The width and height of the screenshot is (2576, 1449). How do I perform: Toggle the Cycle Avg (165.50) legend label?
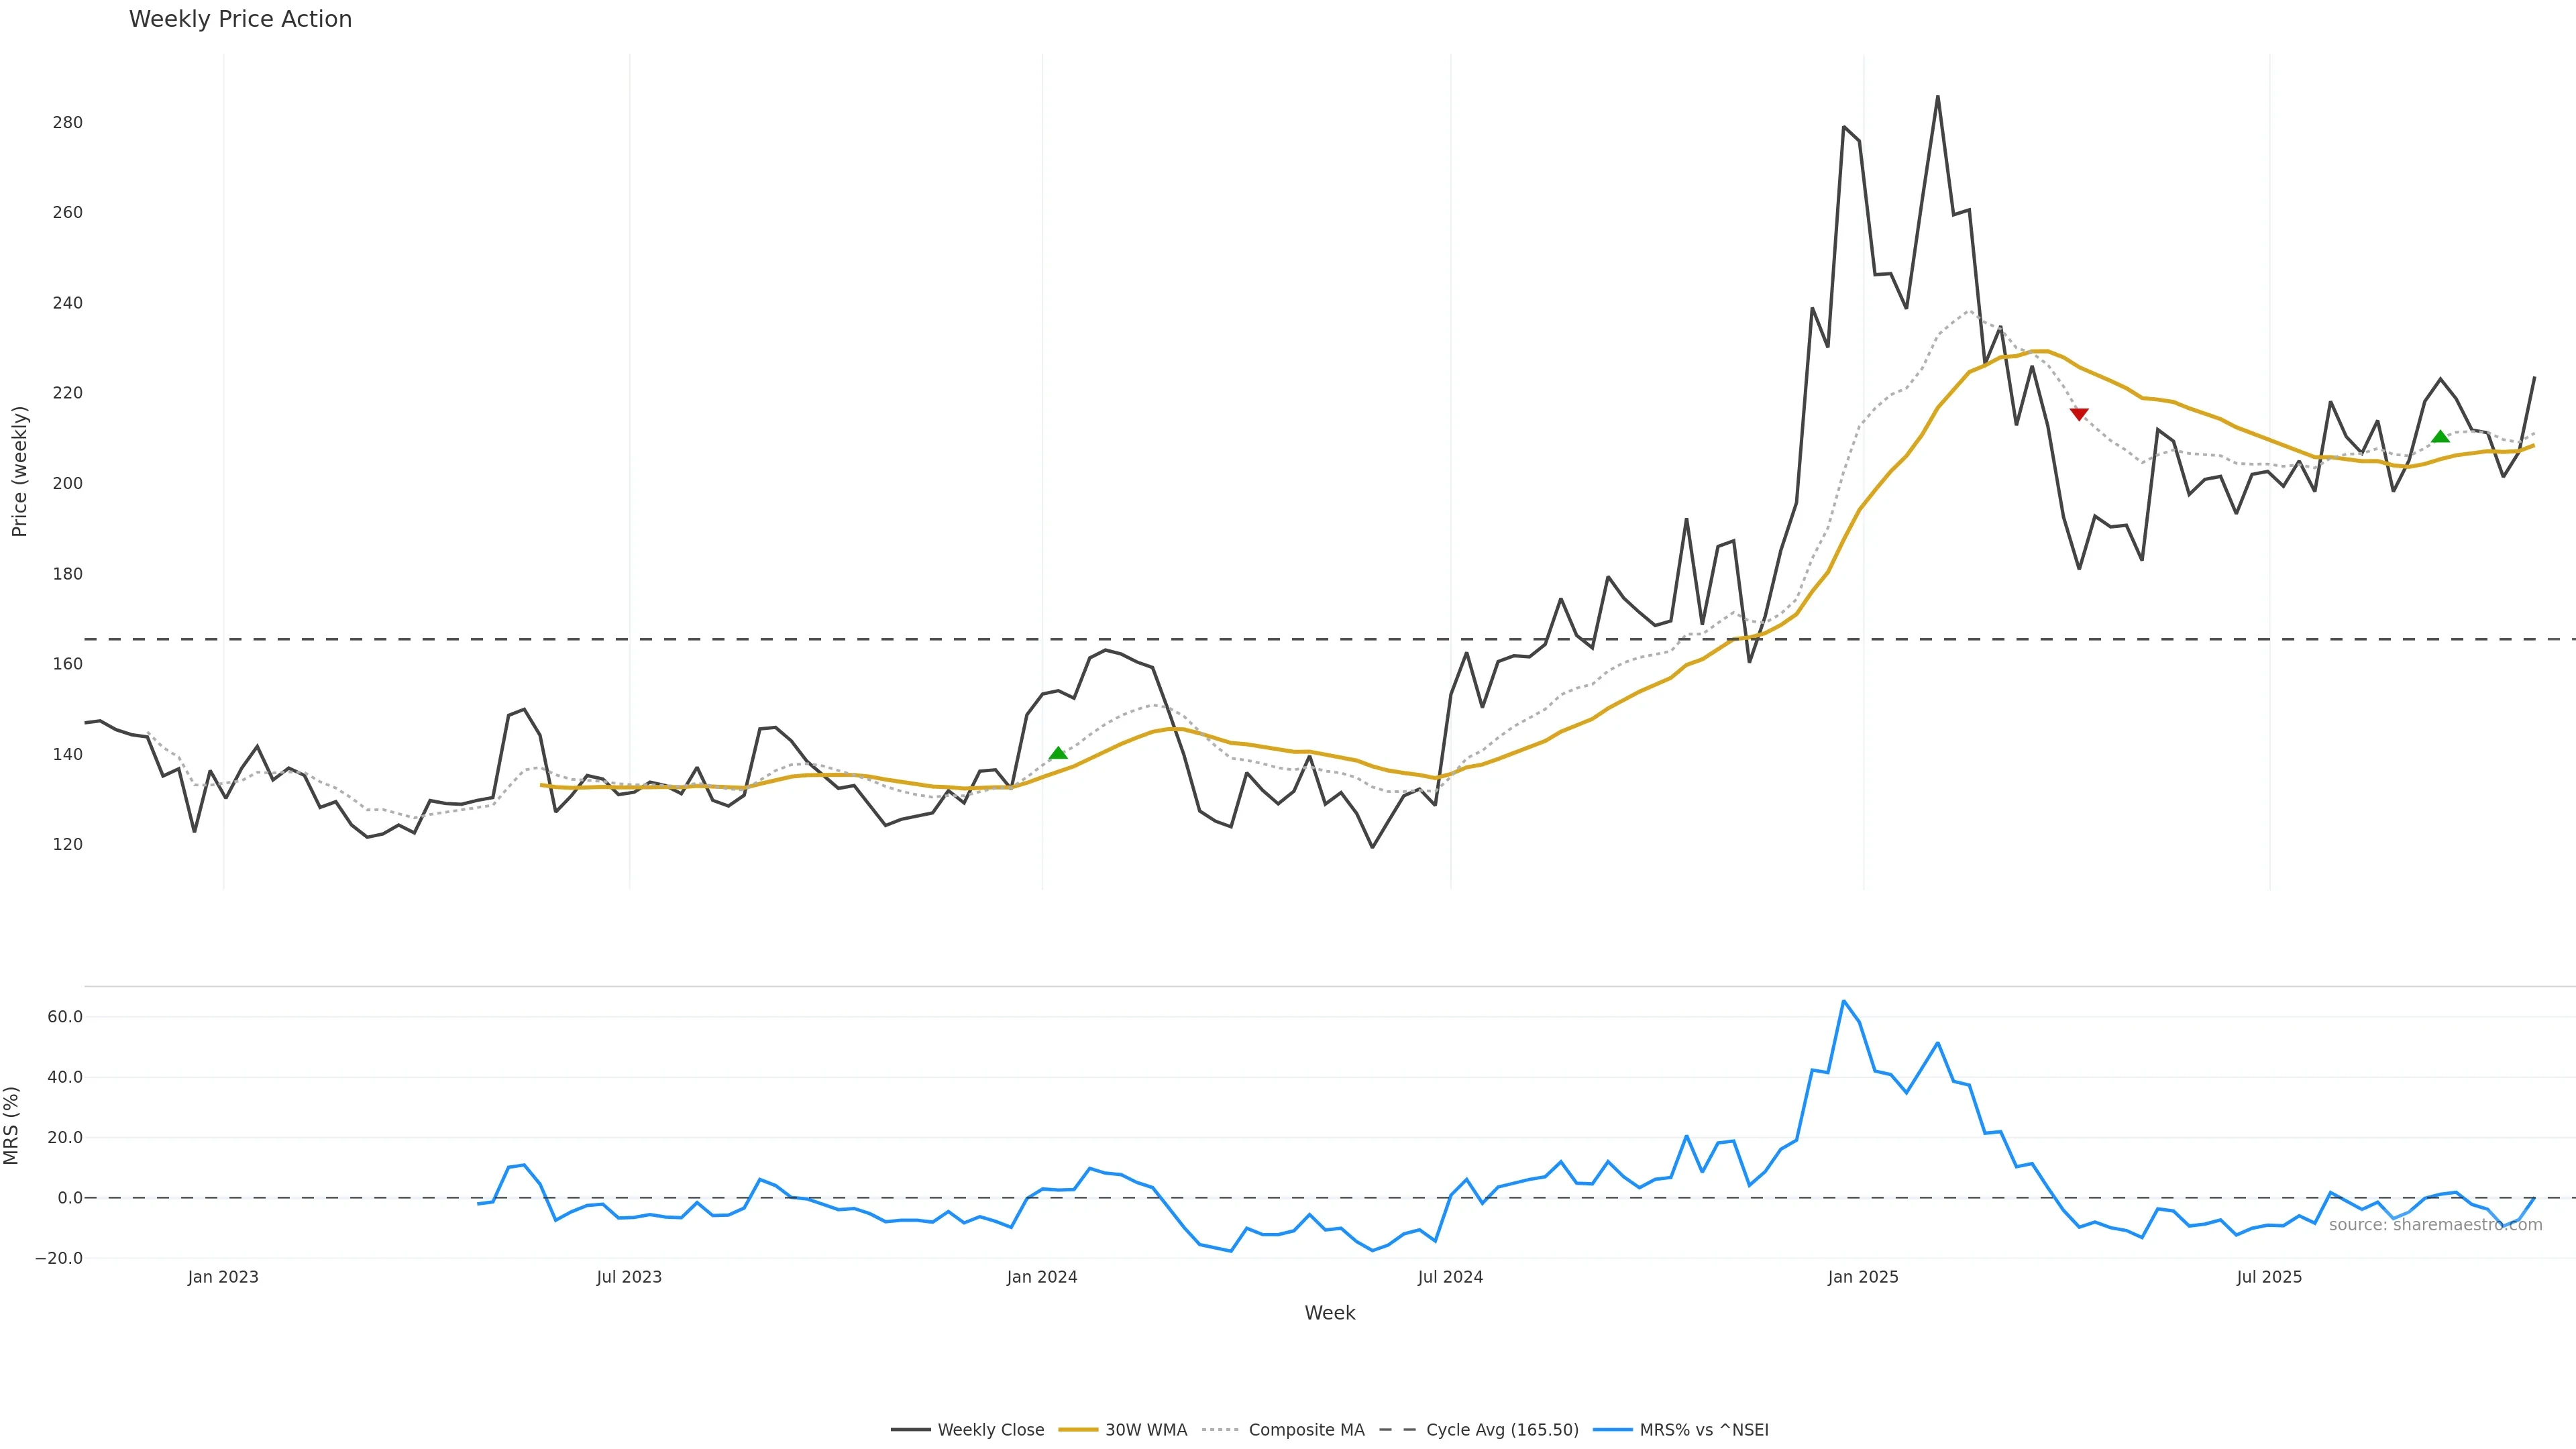tap(1502, 1430)
